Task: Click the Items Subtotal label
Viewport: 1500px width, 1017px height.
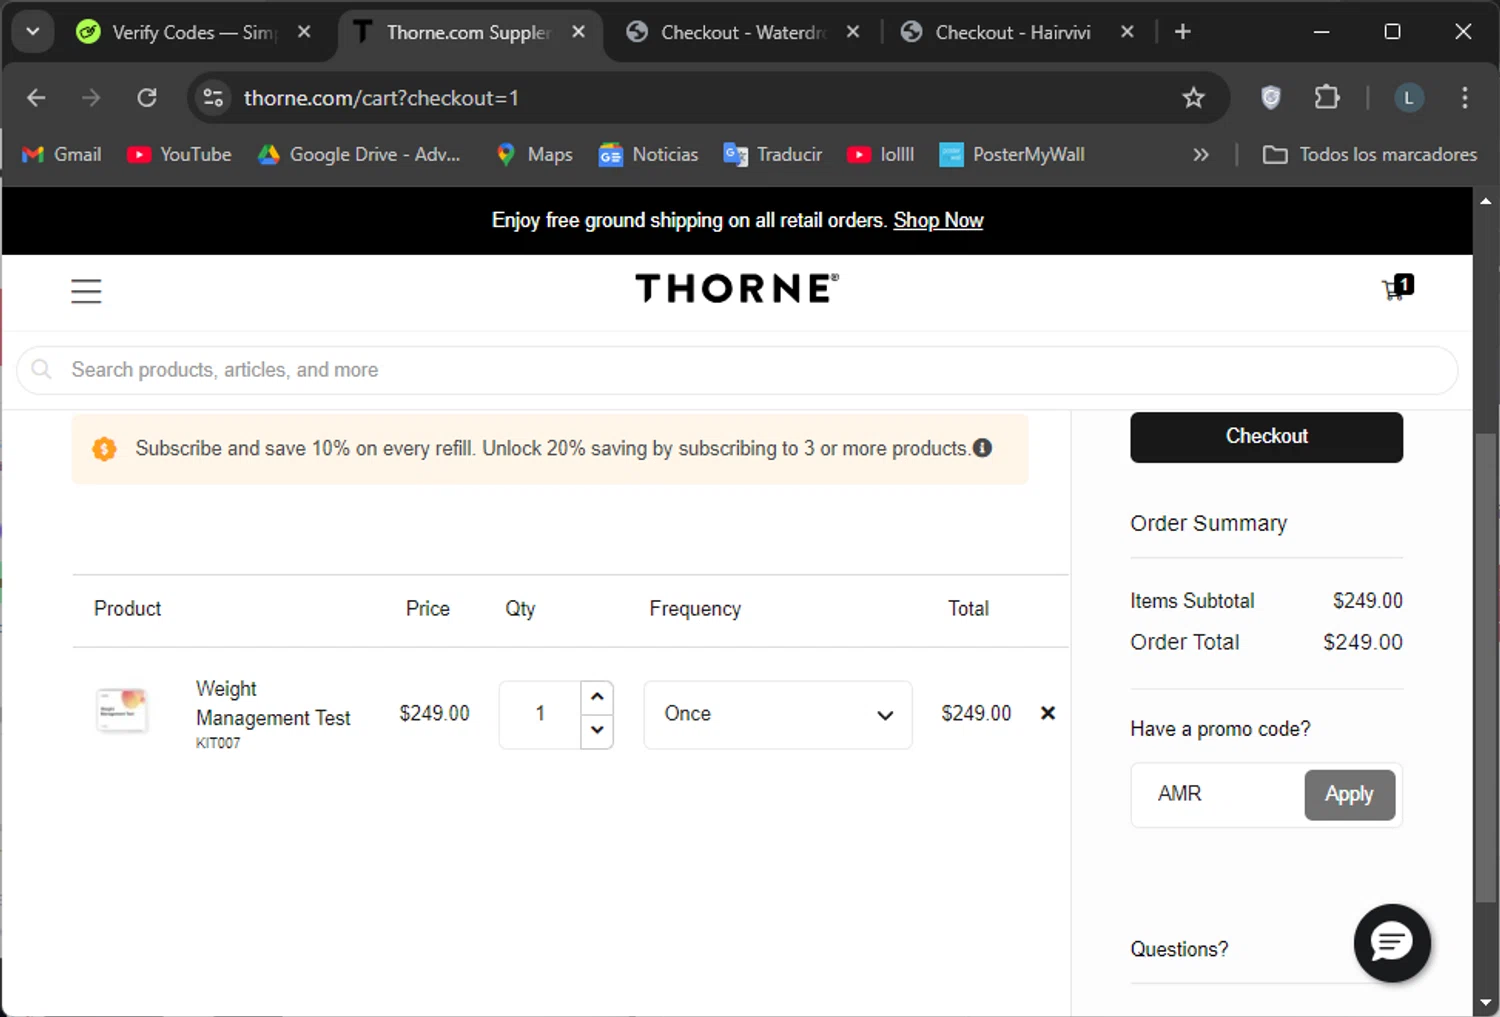Action: coord(1192,601)
